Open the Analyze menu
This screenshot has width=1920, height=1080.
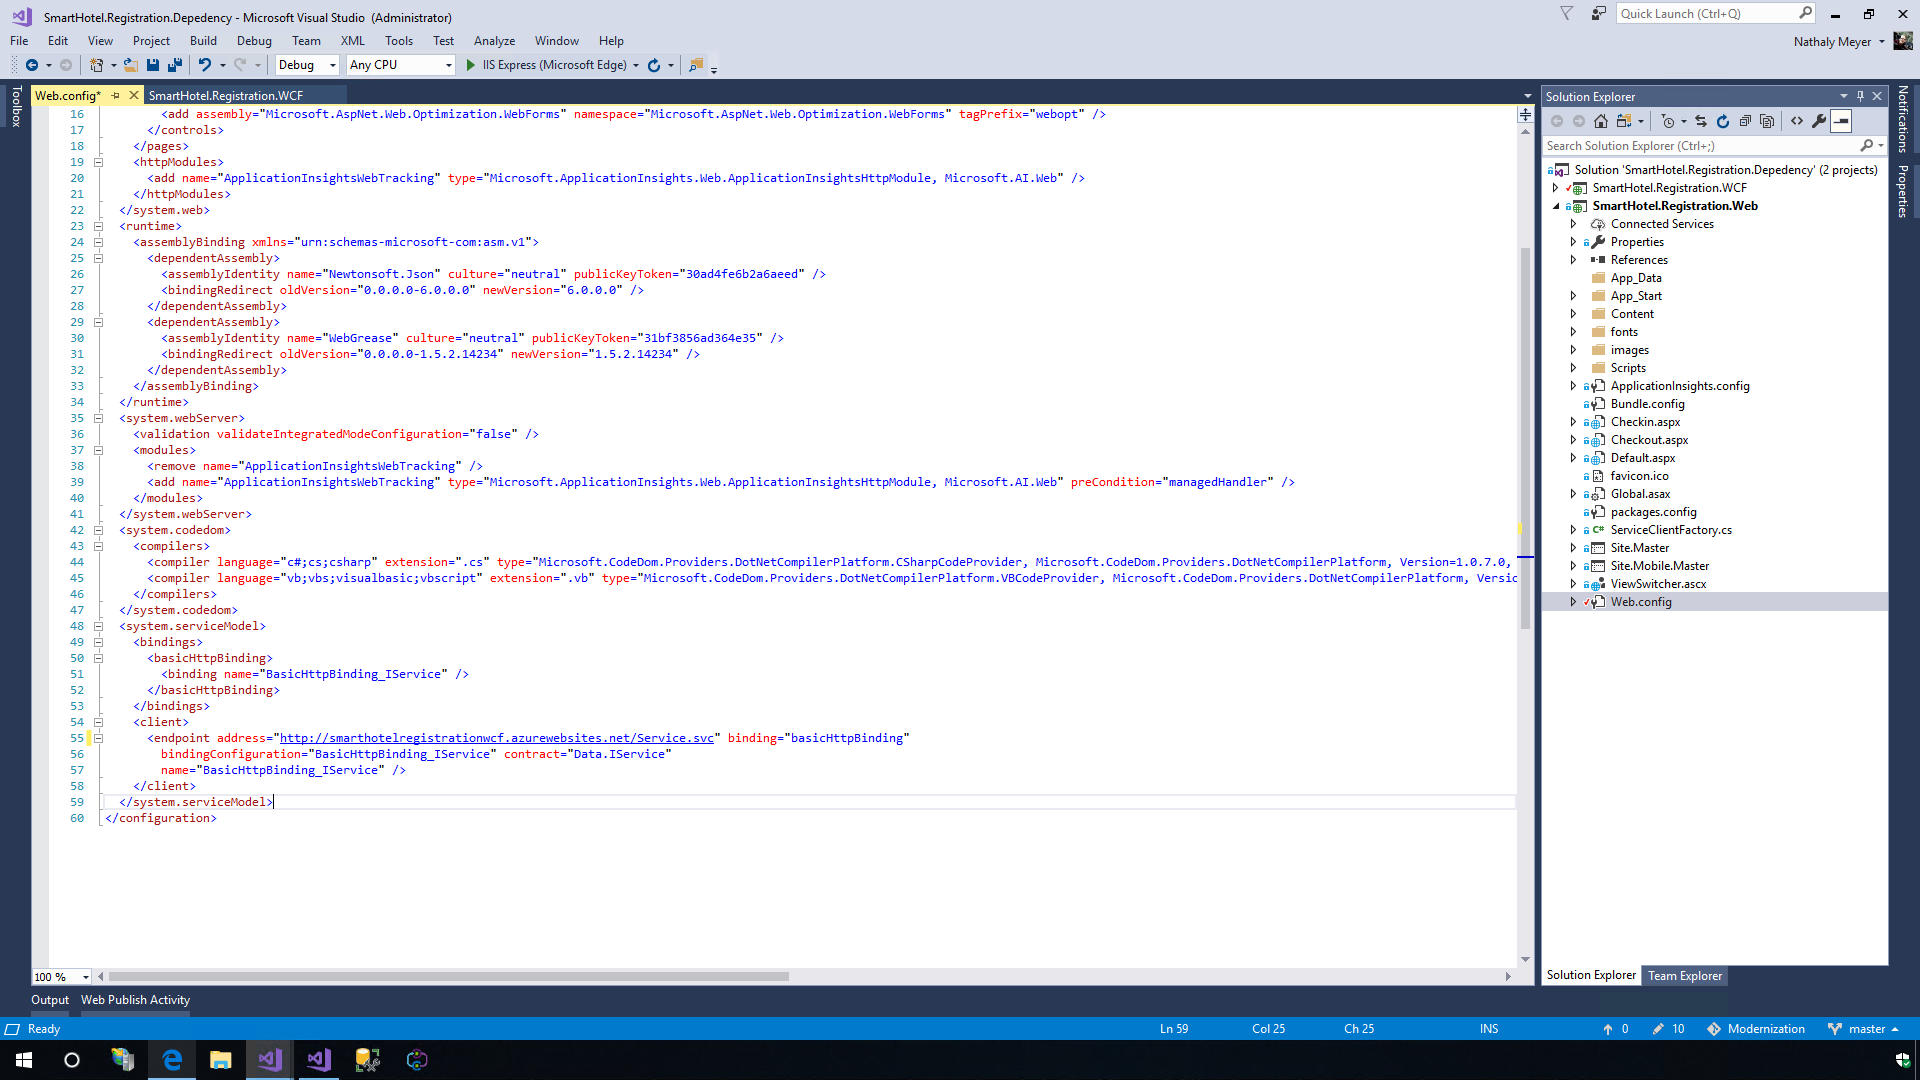click(494, 41)
